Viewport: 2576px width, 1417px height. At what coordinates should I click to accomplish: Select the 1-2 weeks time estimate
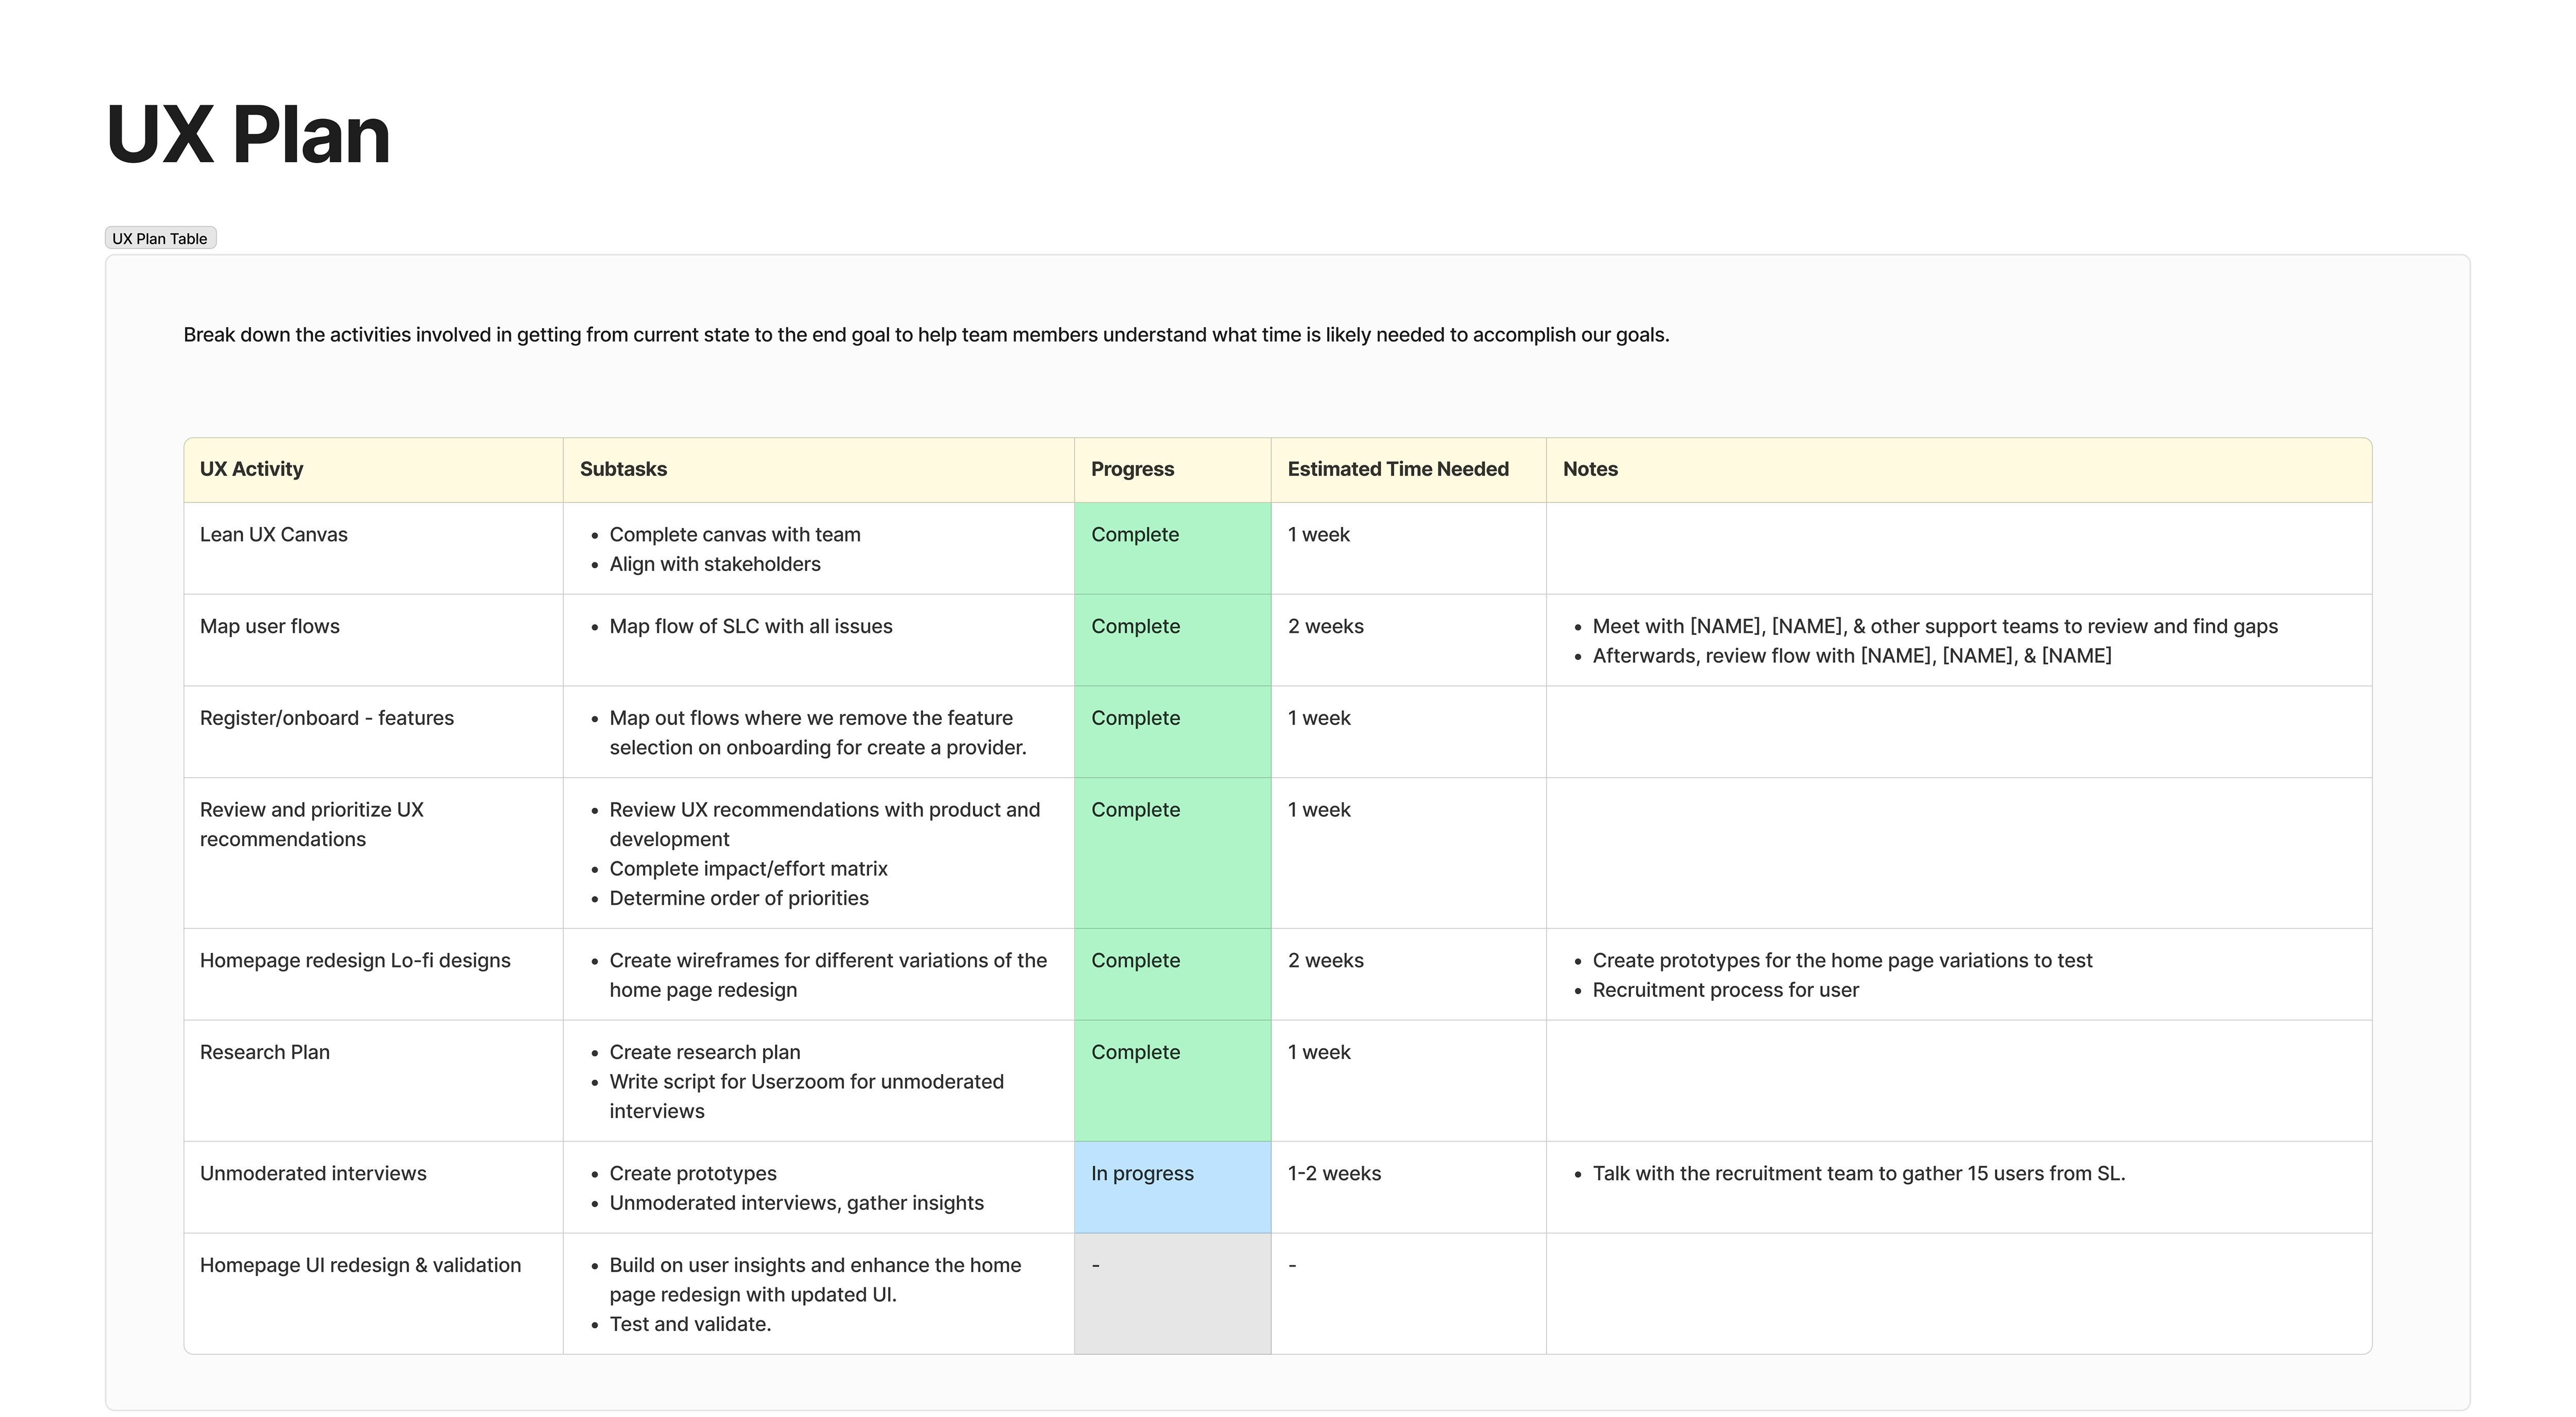tap(1333, 1173)
